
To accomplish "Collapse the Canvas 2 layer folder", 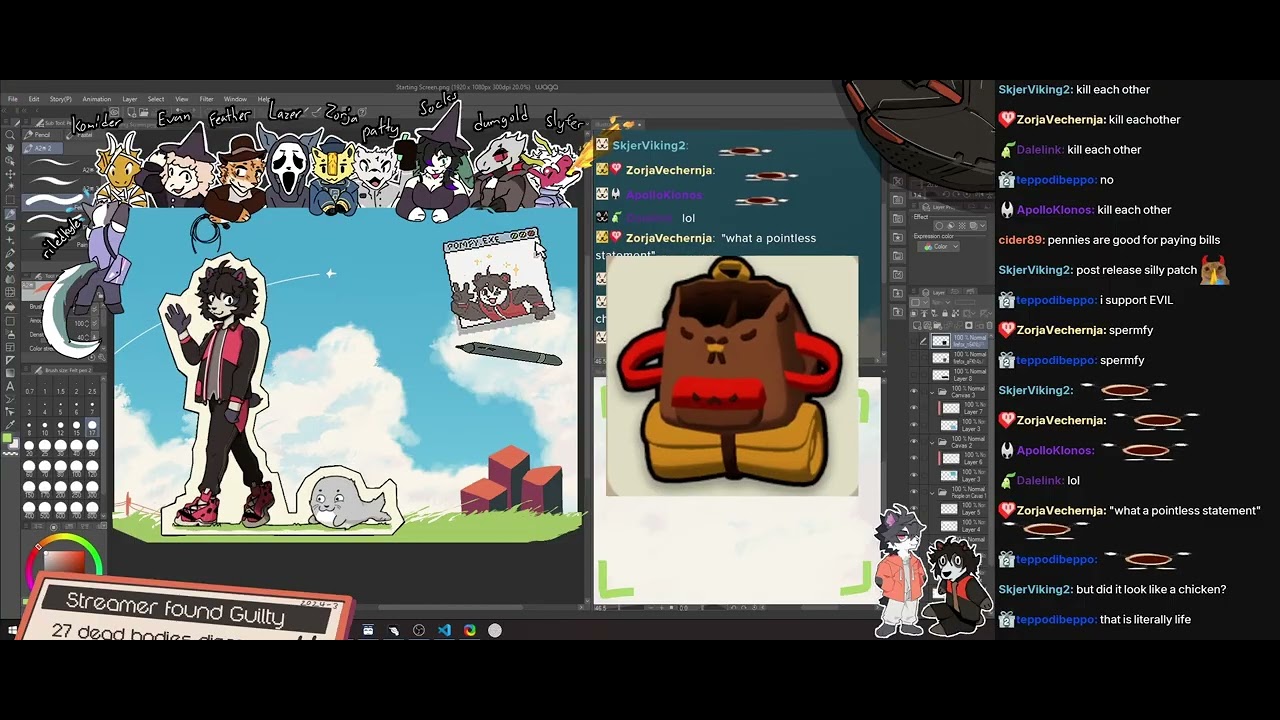I will [932, 442].
